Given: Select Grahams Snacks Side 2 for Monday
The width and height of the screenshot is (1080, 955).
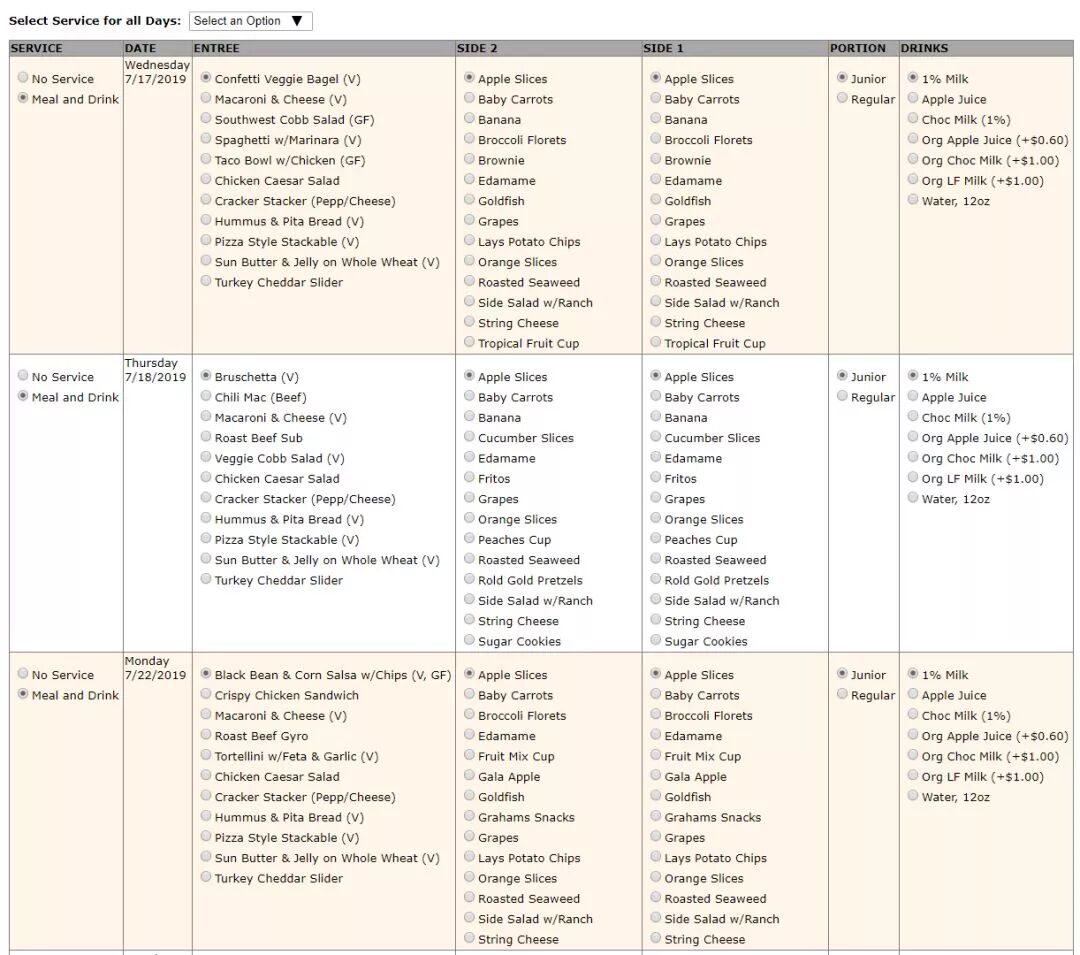Looking at the screenshot, I should click(x=469, y=816).
